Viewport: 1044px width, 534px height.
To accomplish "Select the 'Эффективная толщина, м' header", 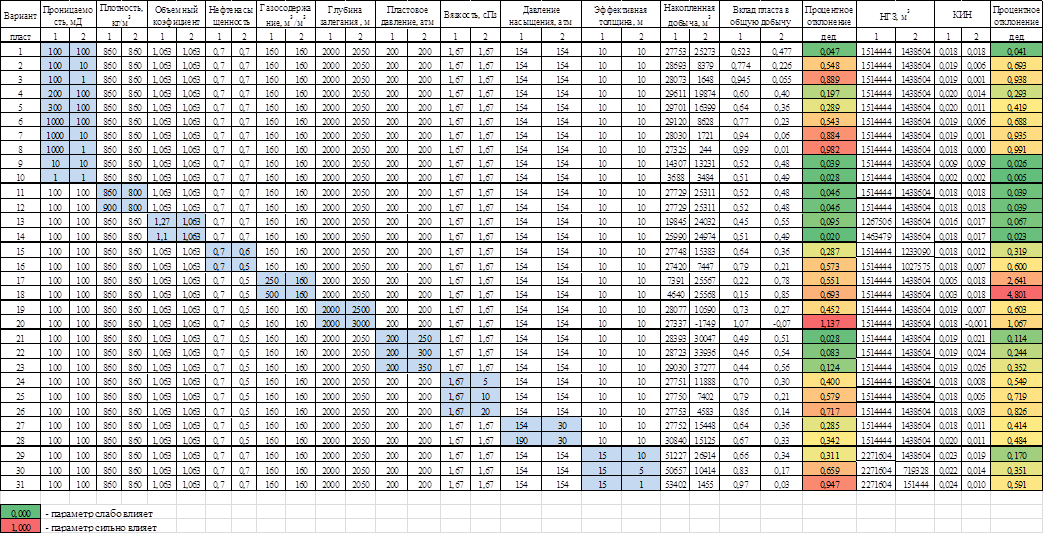I will (622, 15).
